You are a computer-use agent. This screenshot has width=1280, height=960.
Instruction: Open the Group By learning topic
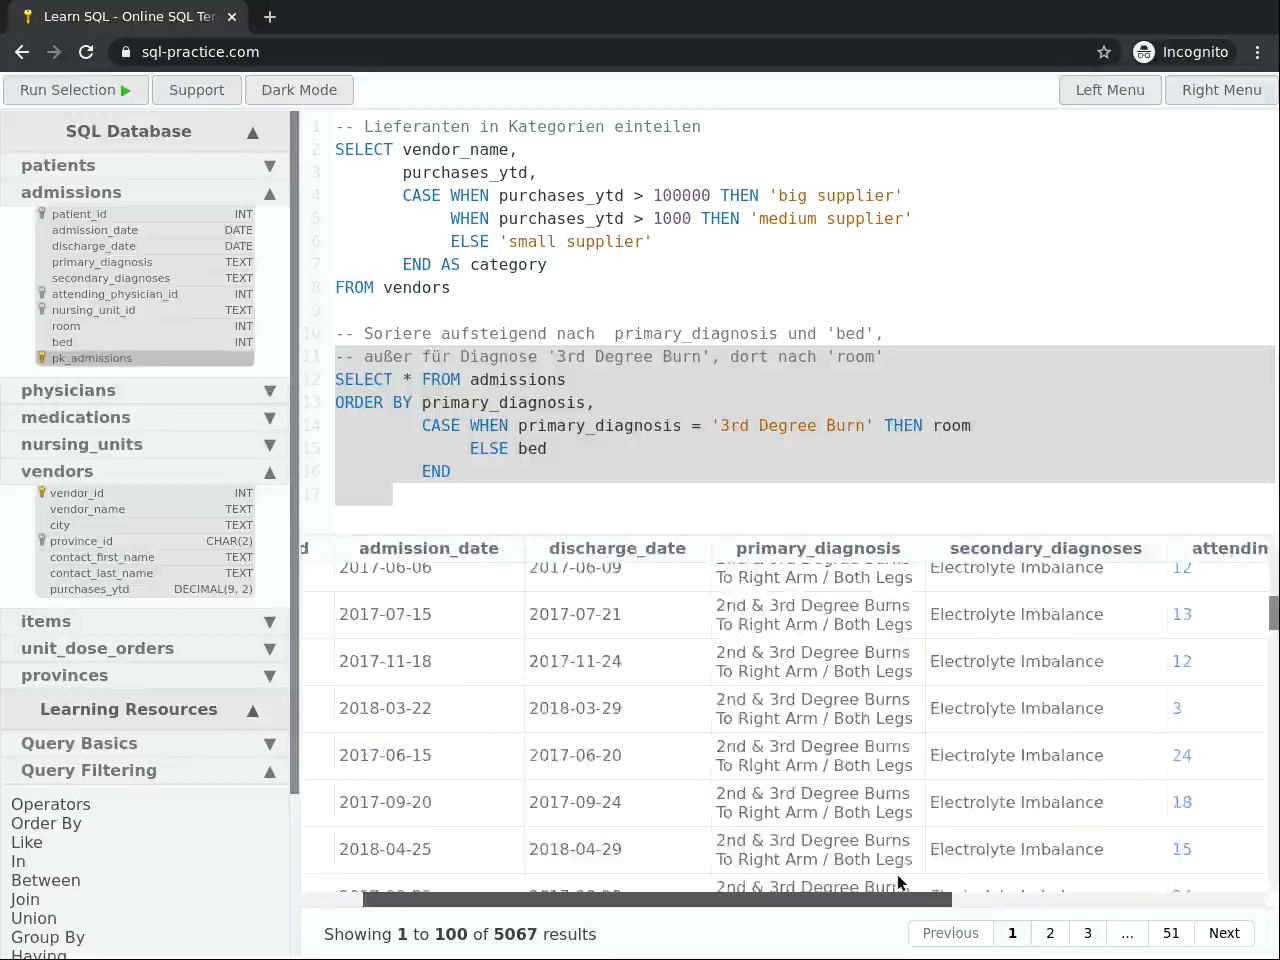pos(48,937)
